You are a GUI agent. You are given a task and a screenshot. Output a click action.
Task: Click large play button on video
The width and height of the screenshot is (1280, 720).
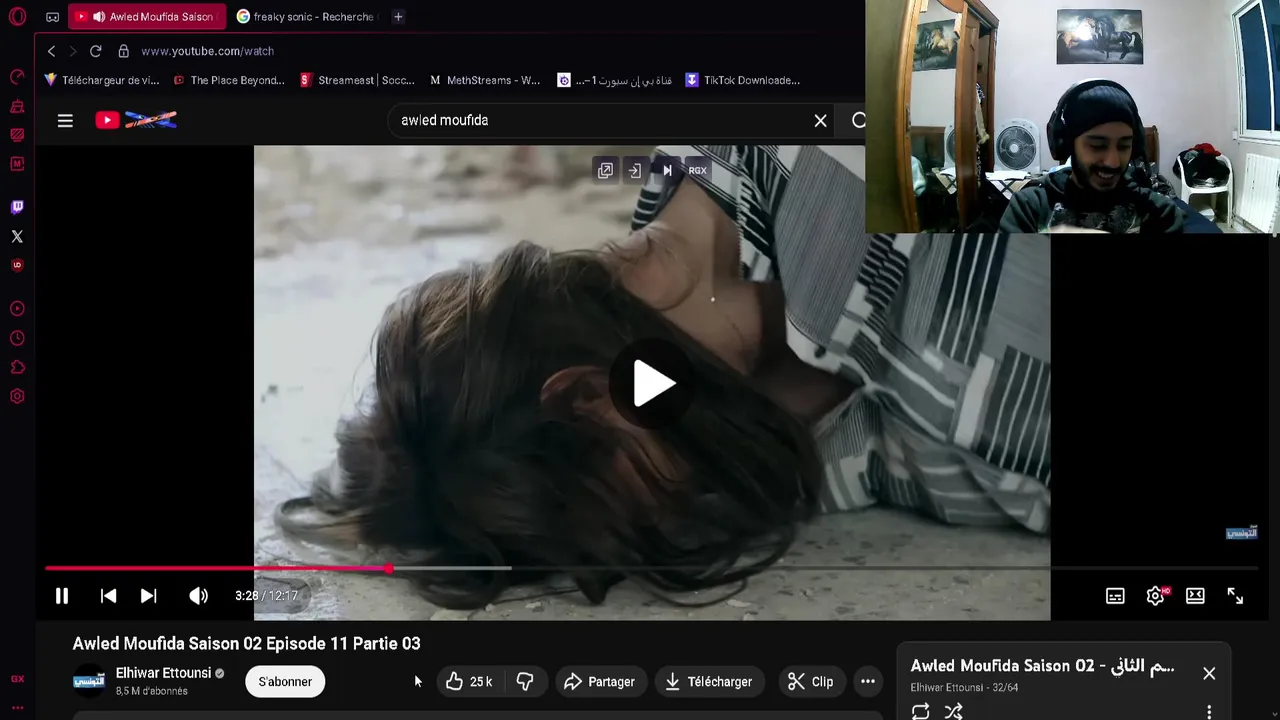click(653, 384)
